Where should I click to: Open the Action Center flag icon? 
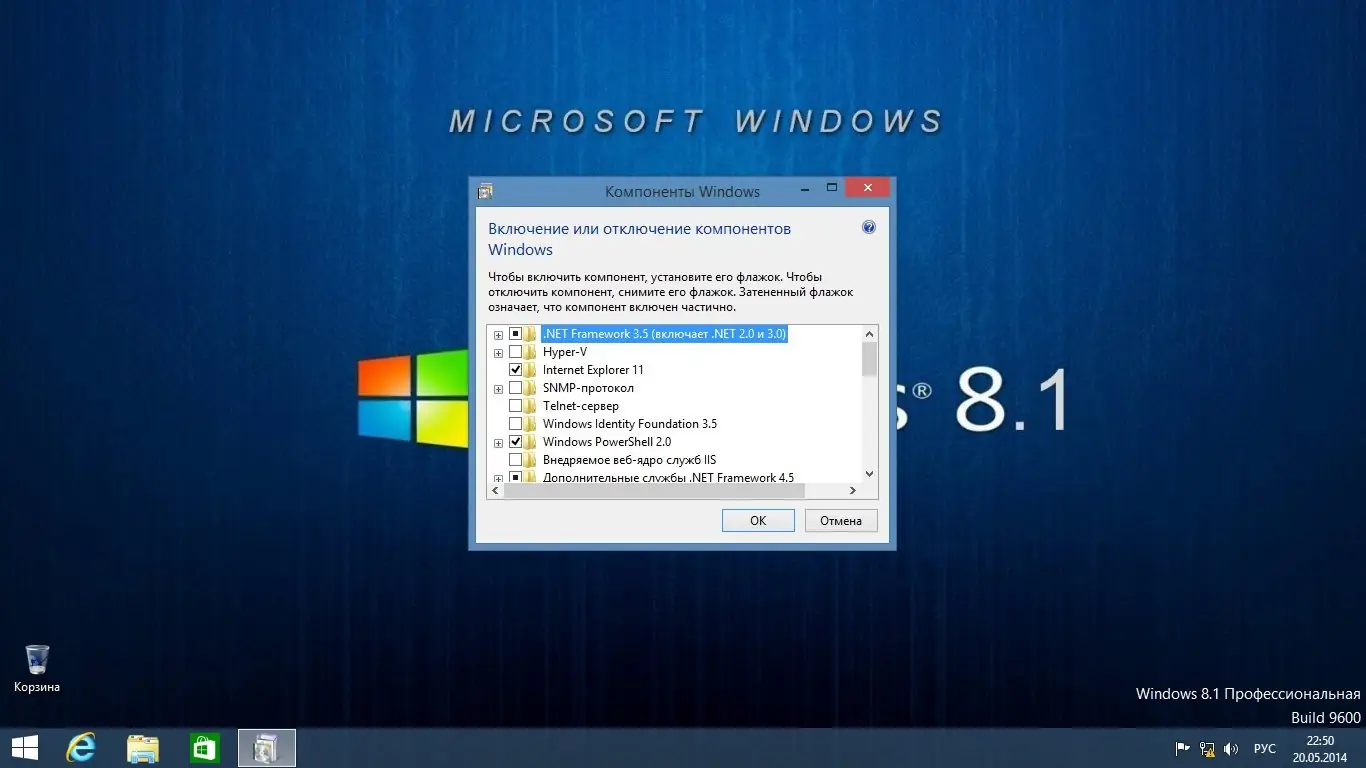pos(1182,748)
